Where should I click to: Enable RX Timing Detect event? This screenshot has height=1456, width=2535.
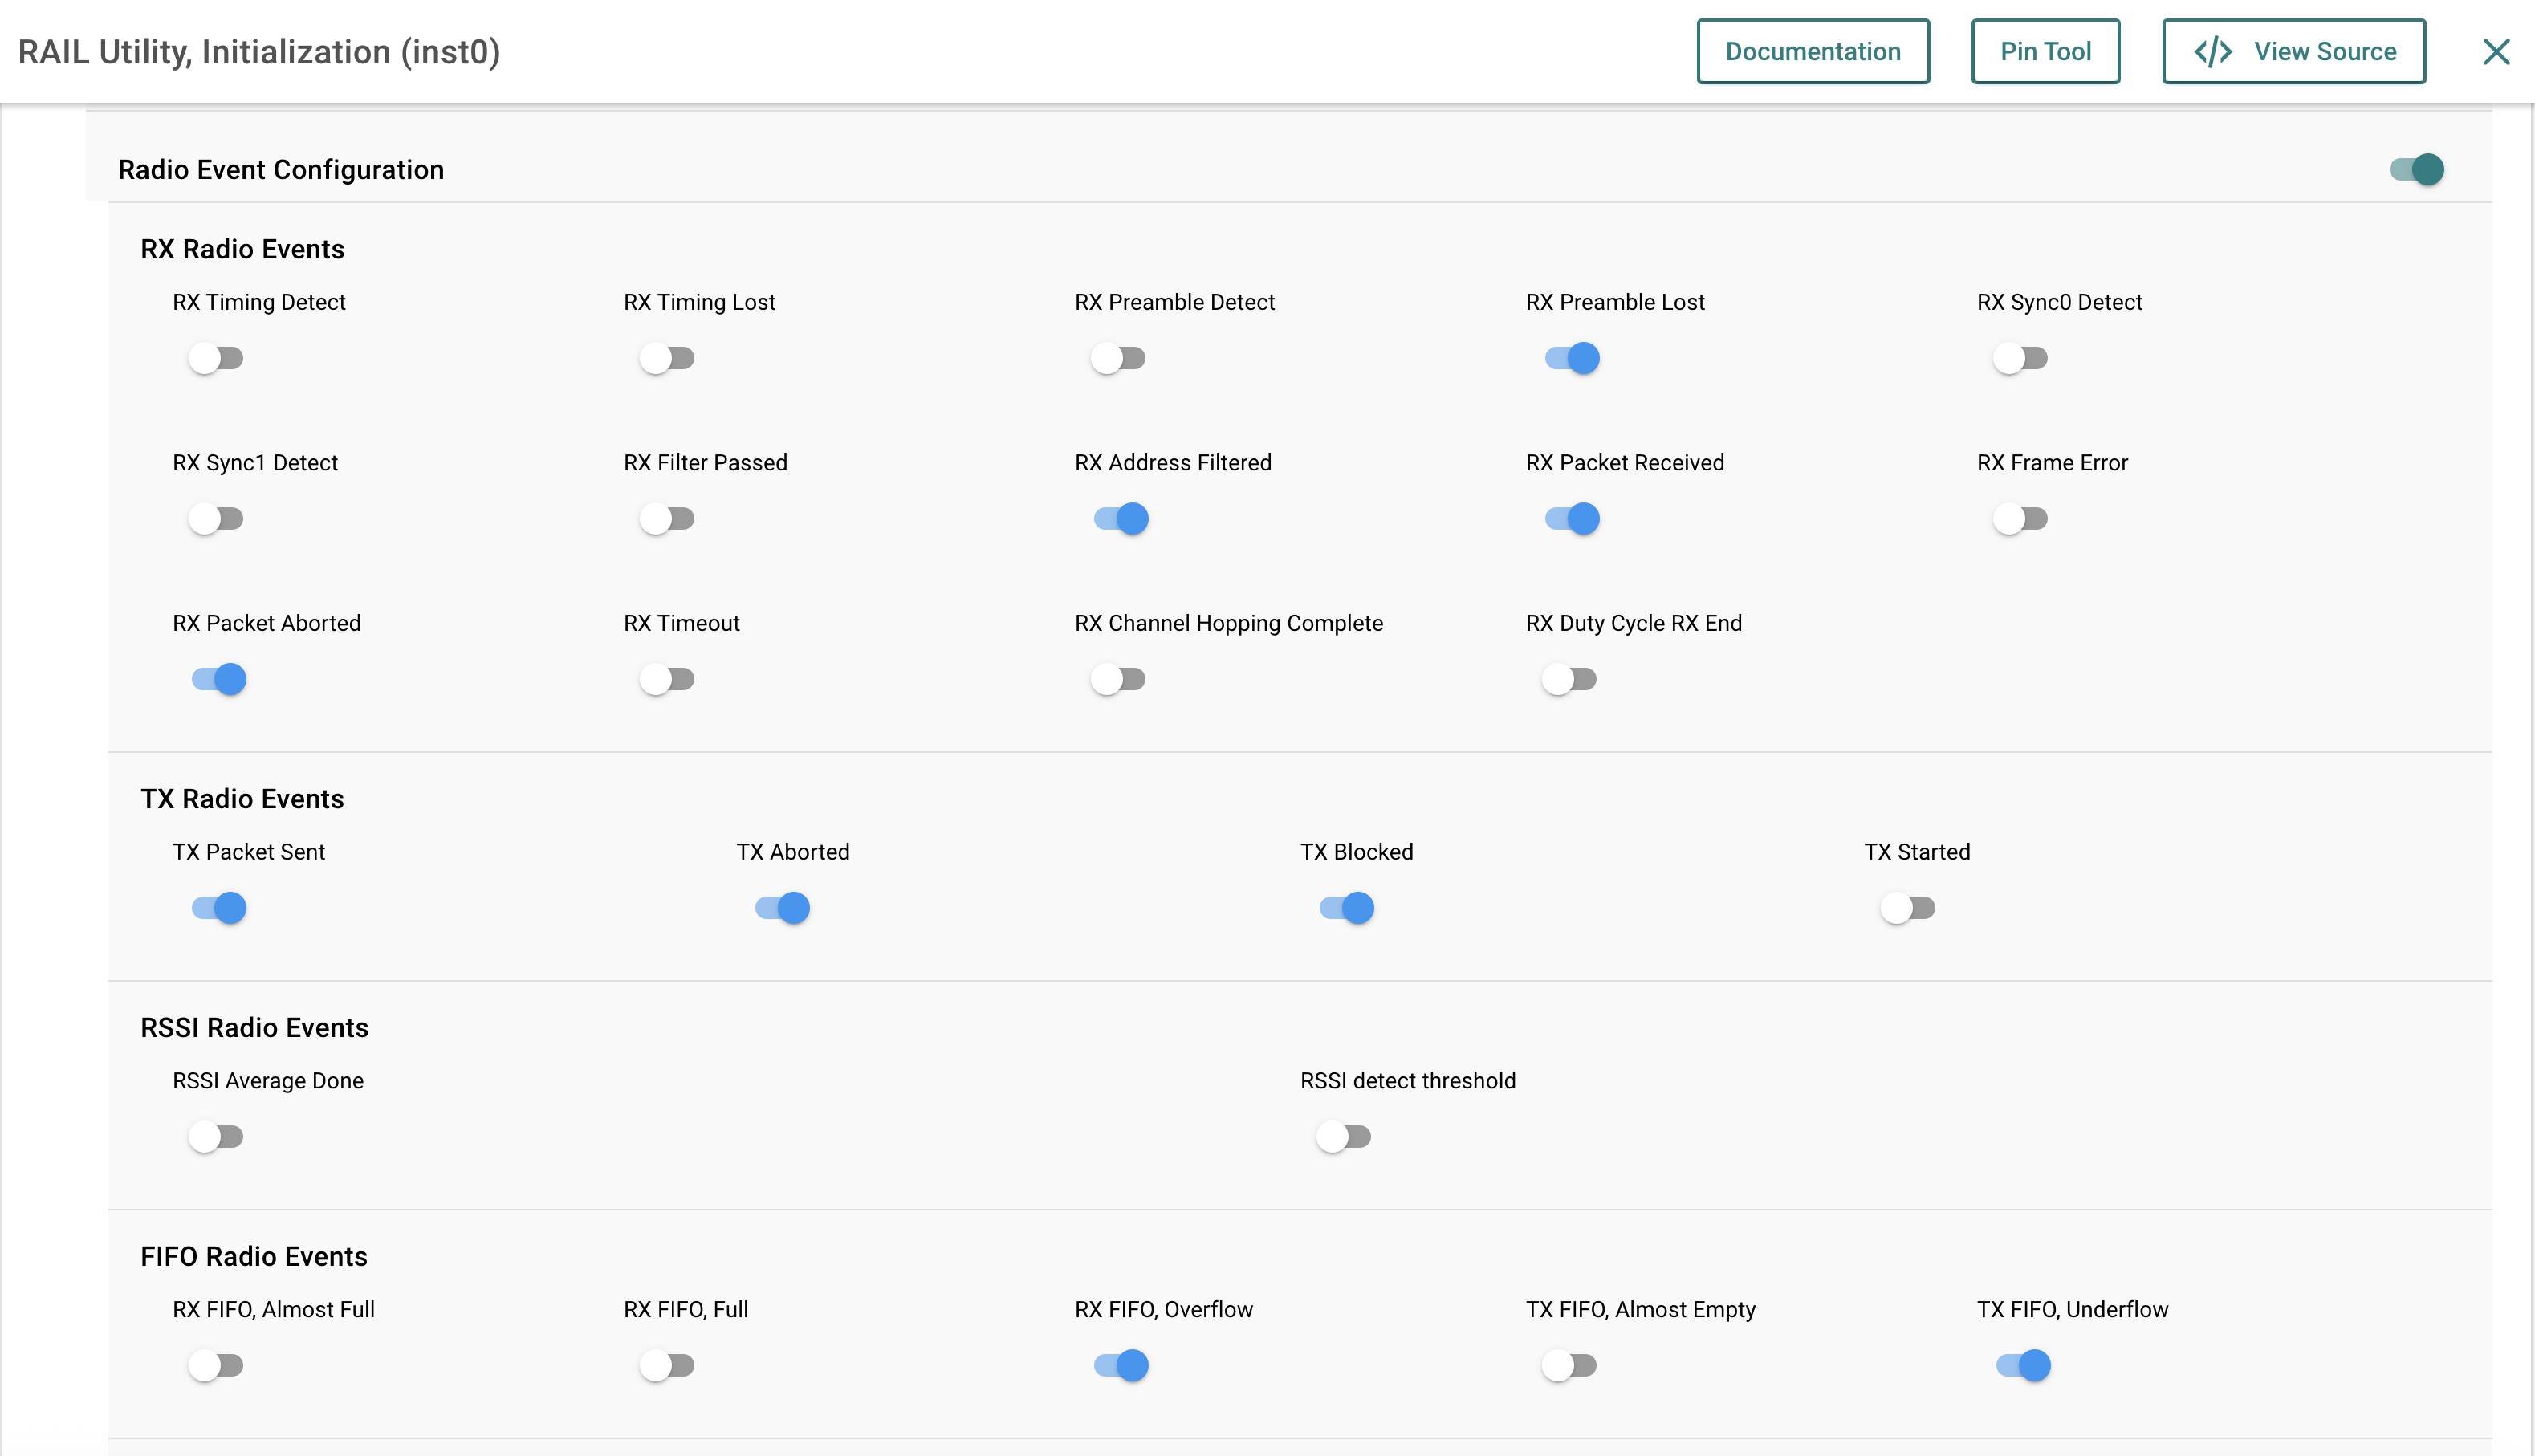216,358
